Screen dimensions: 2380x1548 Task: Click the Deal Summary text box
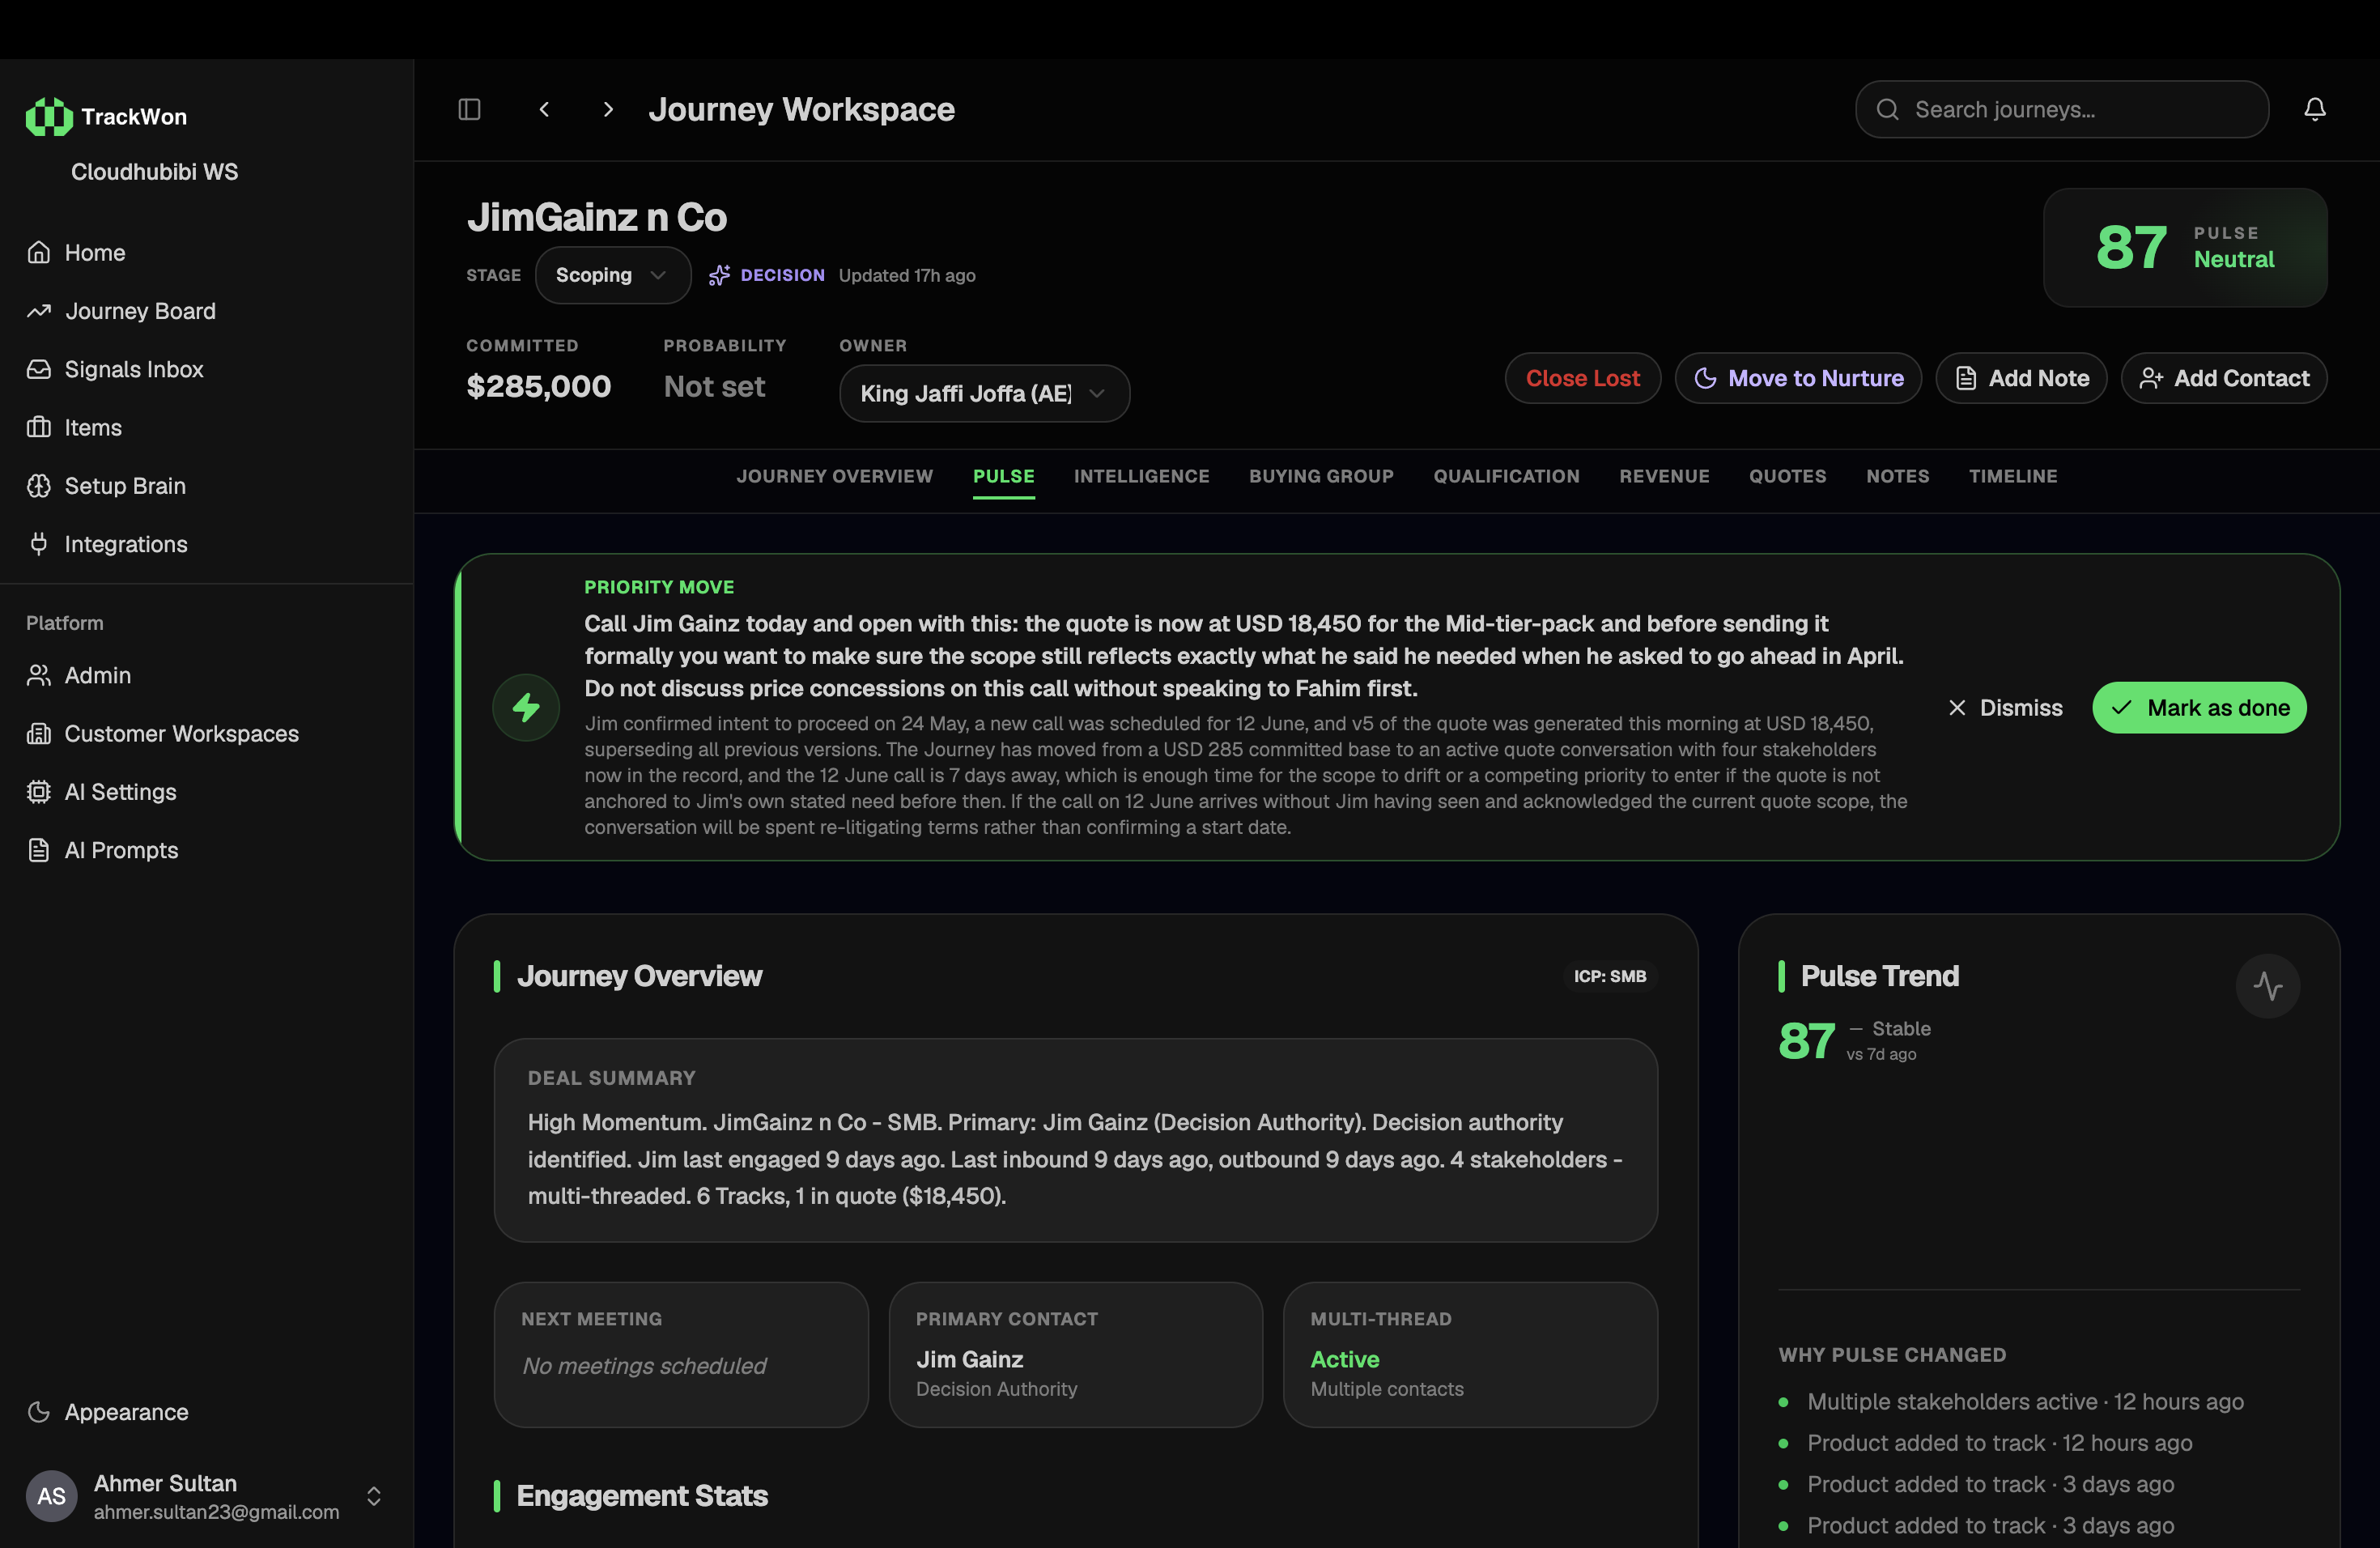tap(1075, 1140)
